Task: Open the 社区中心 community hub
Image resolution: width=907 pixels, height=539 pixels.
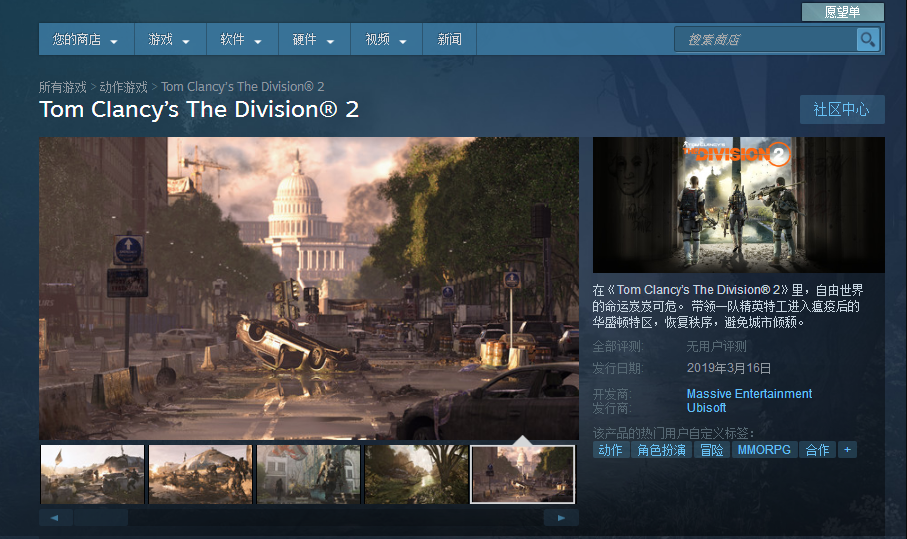Action: (x=842, y=109)
